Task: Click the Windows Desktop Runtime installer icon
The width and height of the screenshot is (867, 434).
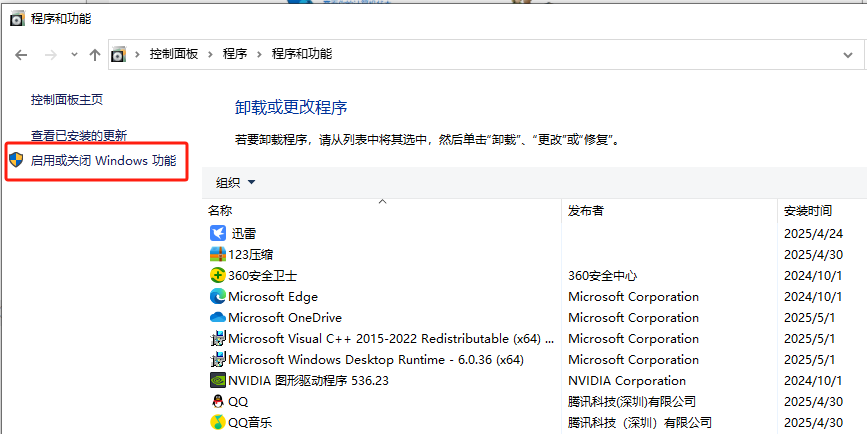Action: (x=218, y=359)
